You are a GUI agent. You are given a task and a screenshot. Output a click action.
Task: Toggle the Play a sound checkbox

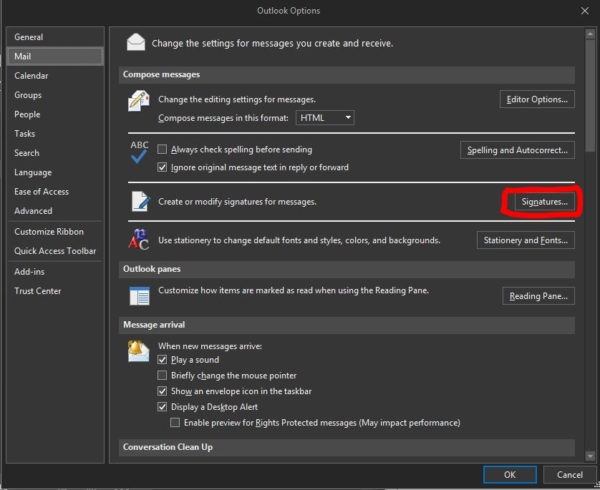(x=162, y=360)
